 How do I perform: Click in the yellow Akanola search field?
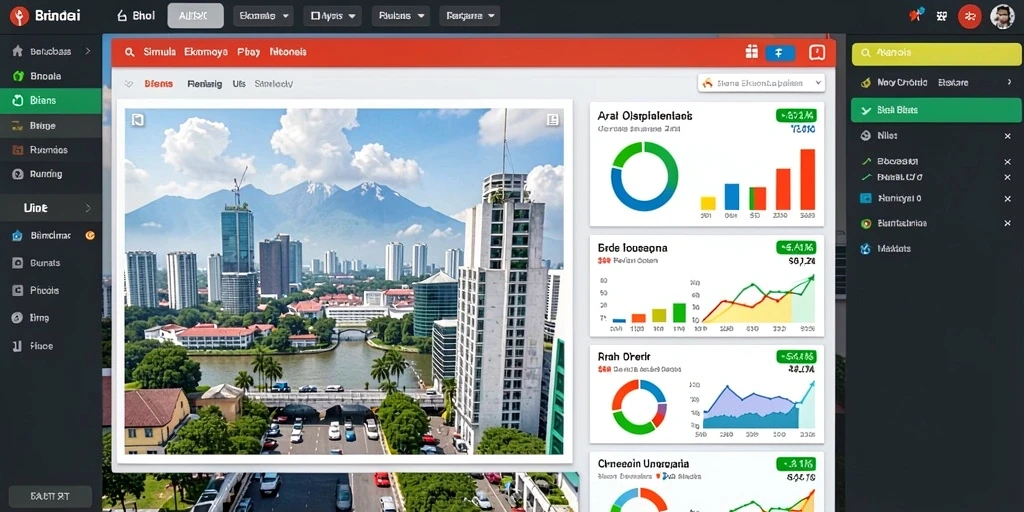coord(936,54)
